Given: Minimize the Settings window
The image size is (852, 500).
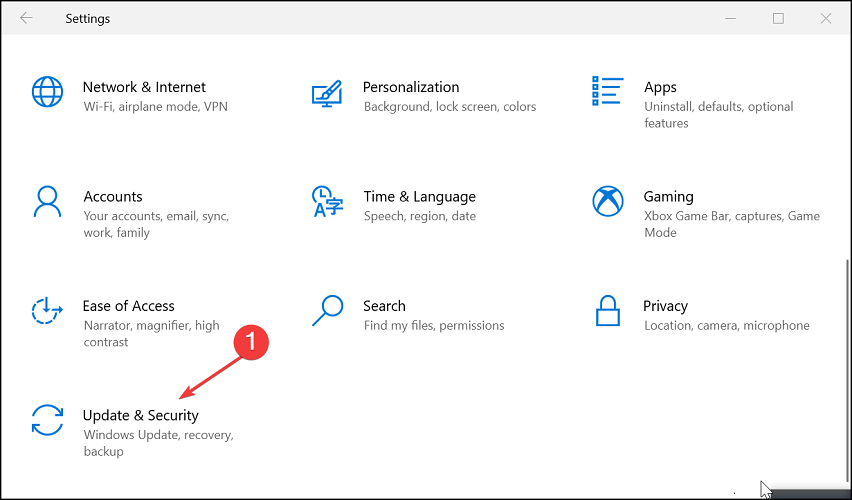Looking at the screenshot, I should (x=731, y=18).
